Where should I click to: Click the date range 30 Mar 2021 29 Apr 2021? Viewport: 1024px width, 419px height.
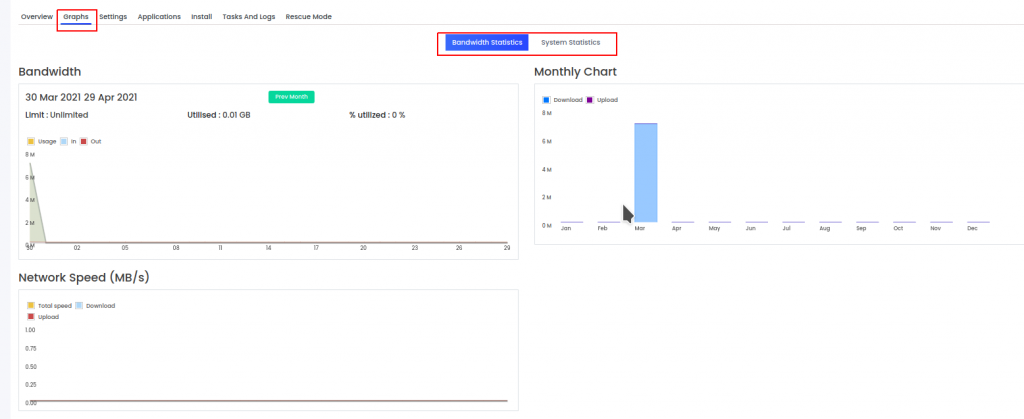(81, 97)
